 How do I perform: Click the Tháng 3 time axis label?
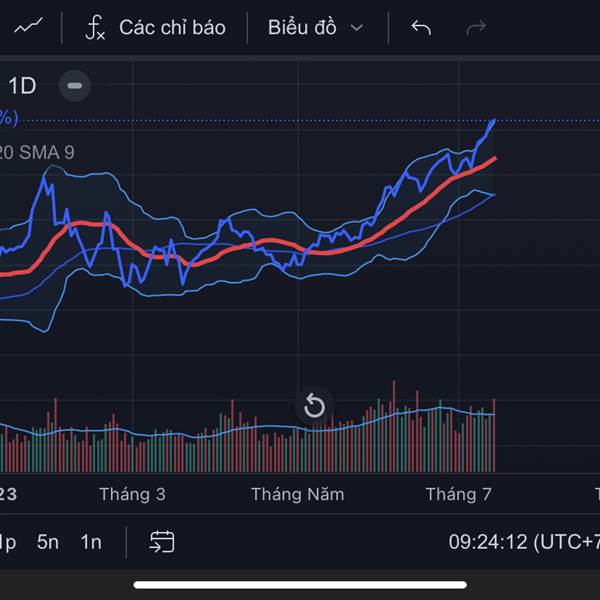pos(132,494)
